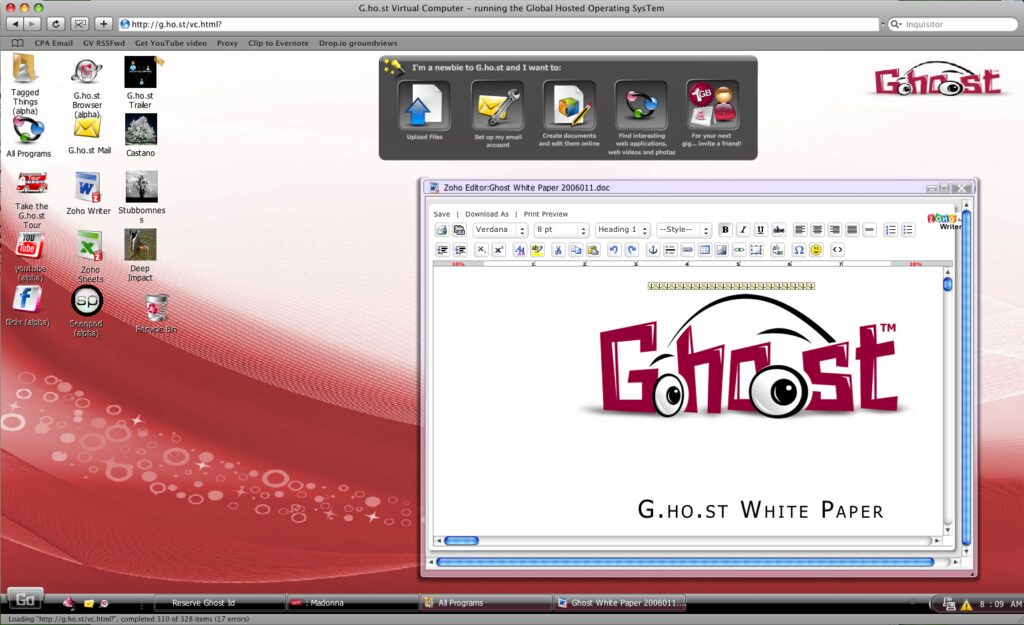Set paragraph alignment to justified
This screenshot has width=1024, height=625.
click(x=852, y=230)
